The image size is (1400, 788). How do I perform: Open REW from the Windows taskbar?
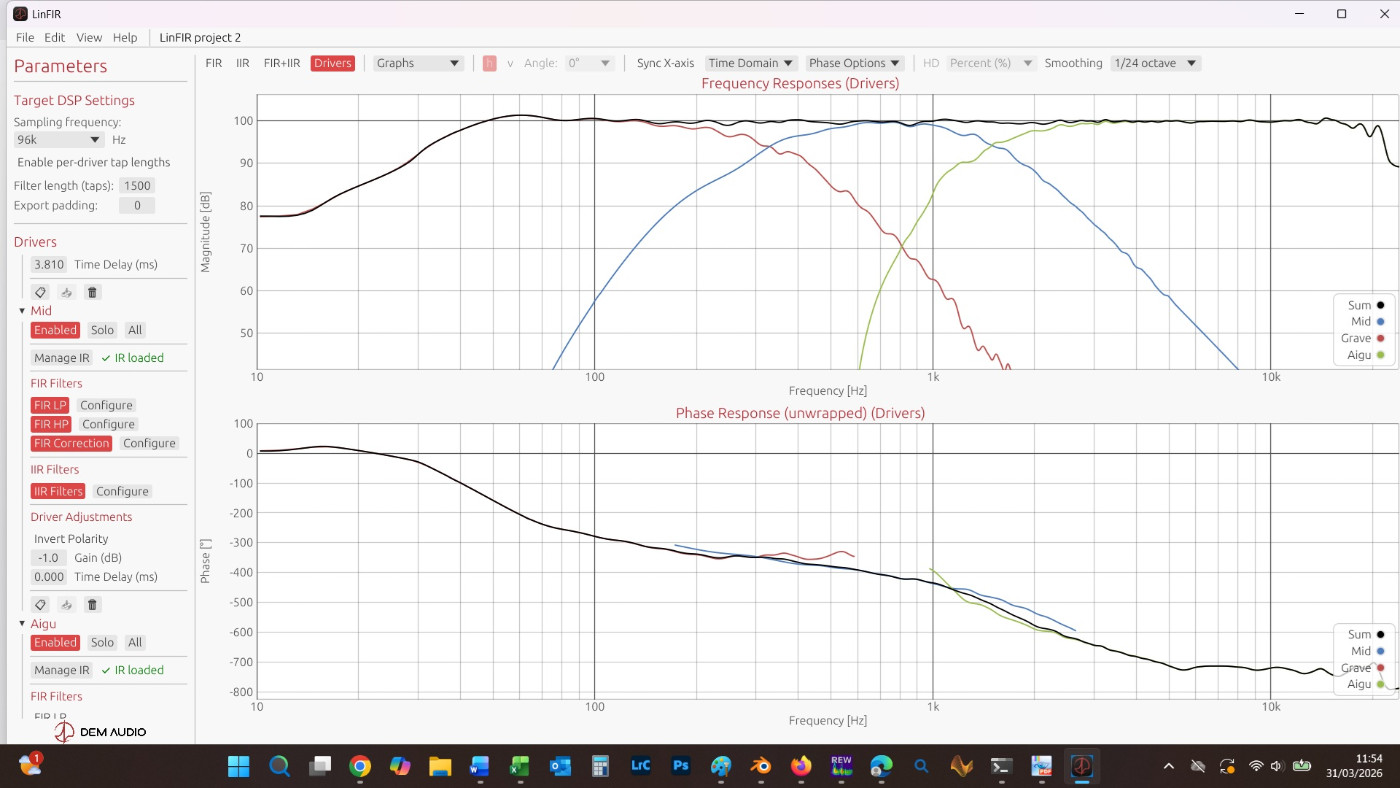click(x=841, y=766)
